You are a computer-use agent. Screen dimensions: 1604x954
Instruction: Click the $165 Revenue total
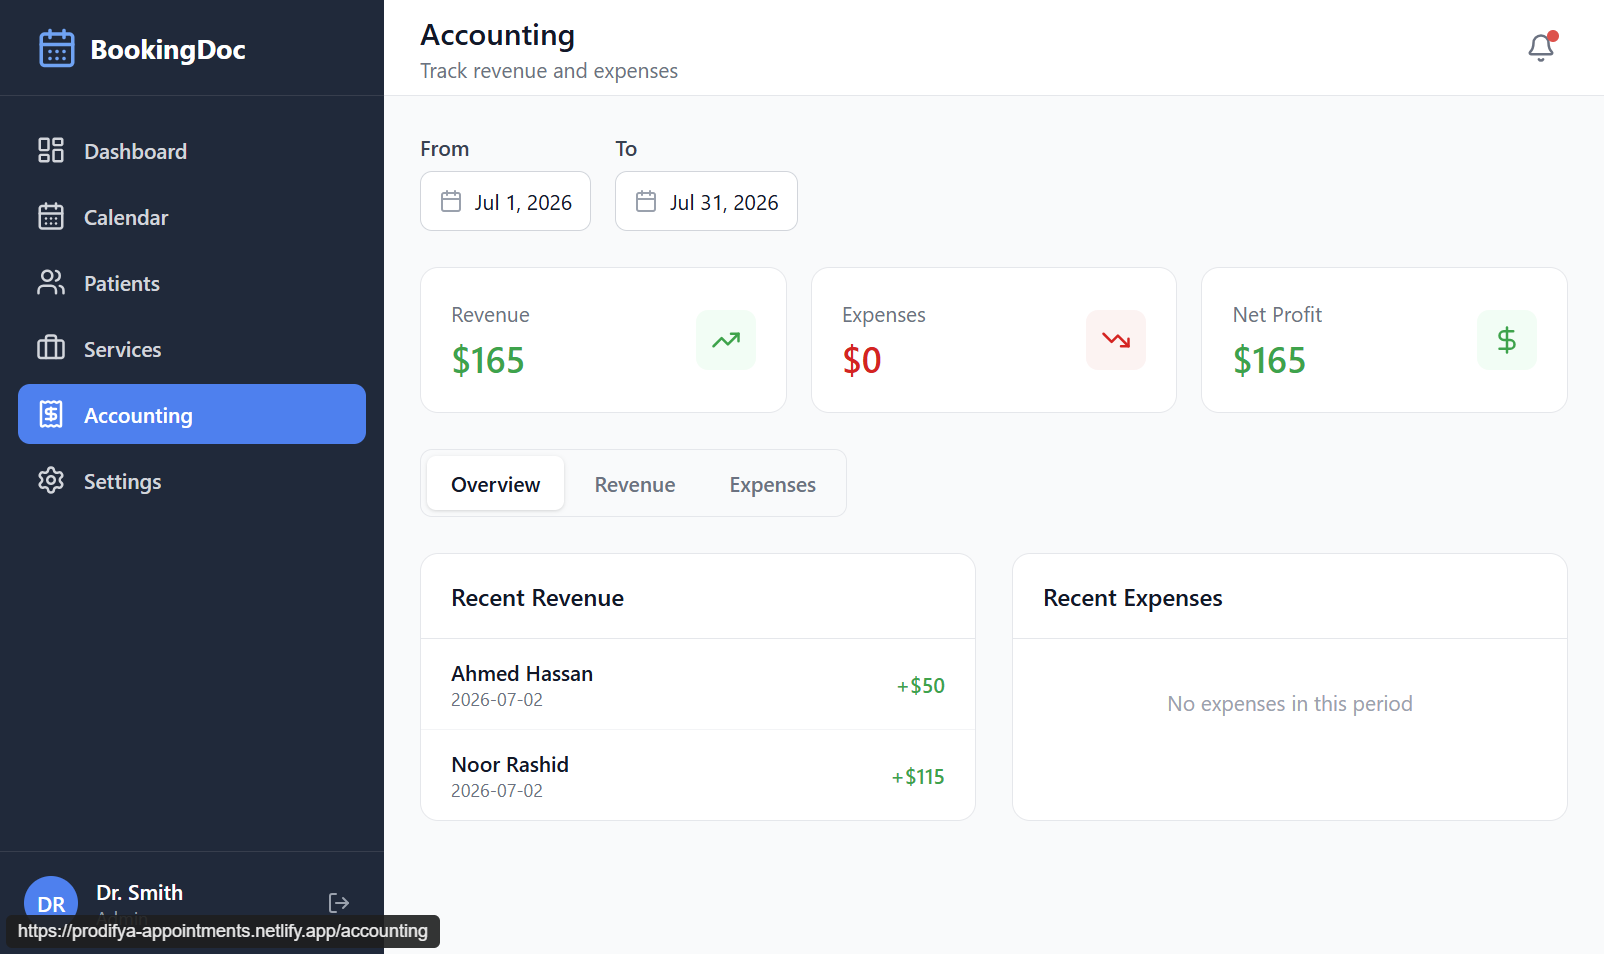tap(488, 360)
